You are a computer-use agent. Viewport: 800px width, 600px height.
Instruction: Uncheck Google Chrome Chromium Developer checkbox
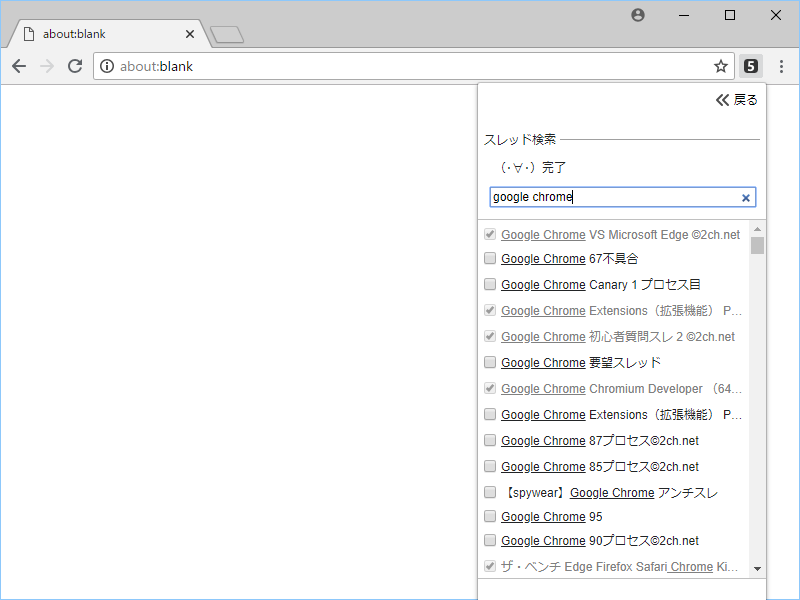pyautogui.click(x=490, y=388)
